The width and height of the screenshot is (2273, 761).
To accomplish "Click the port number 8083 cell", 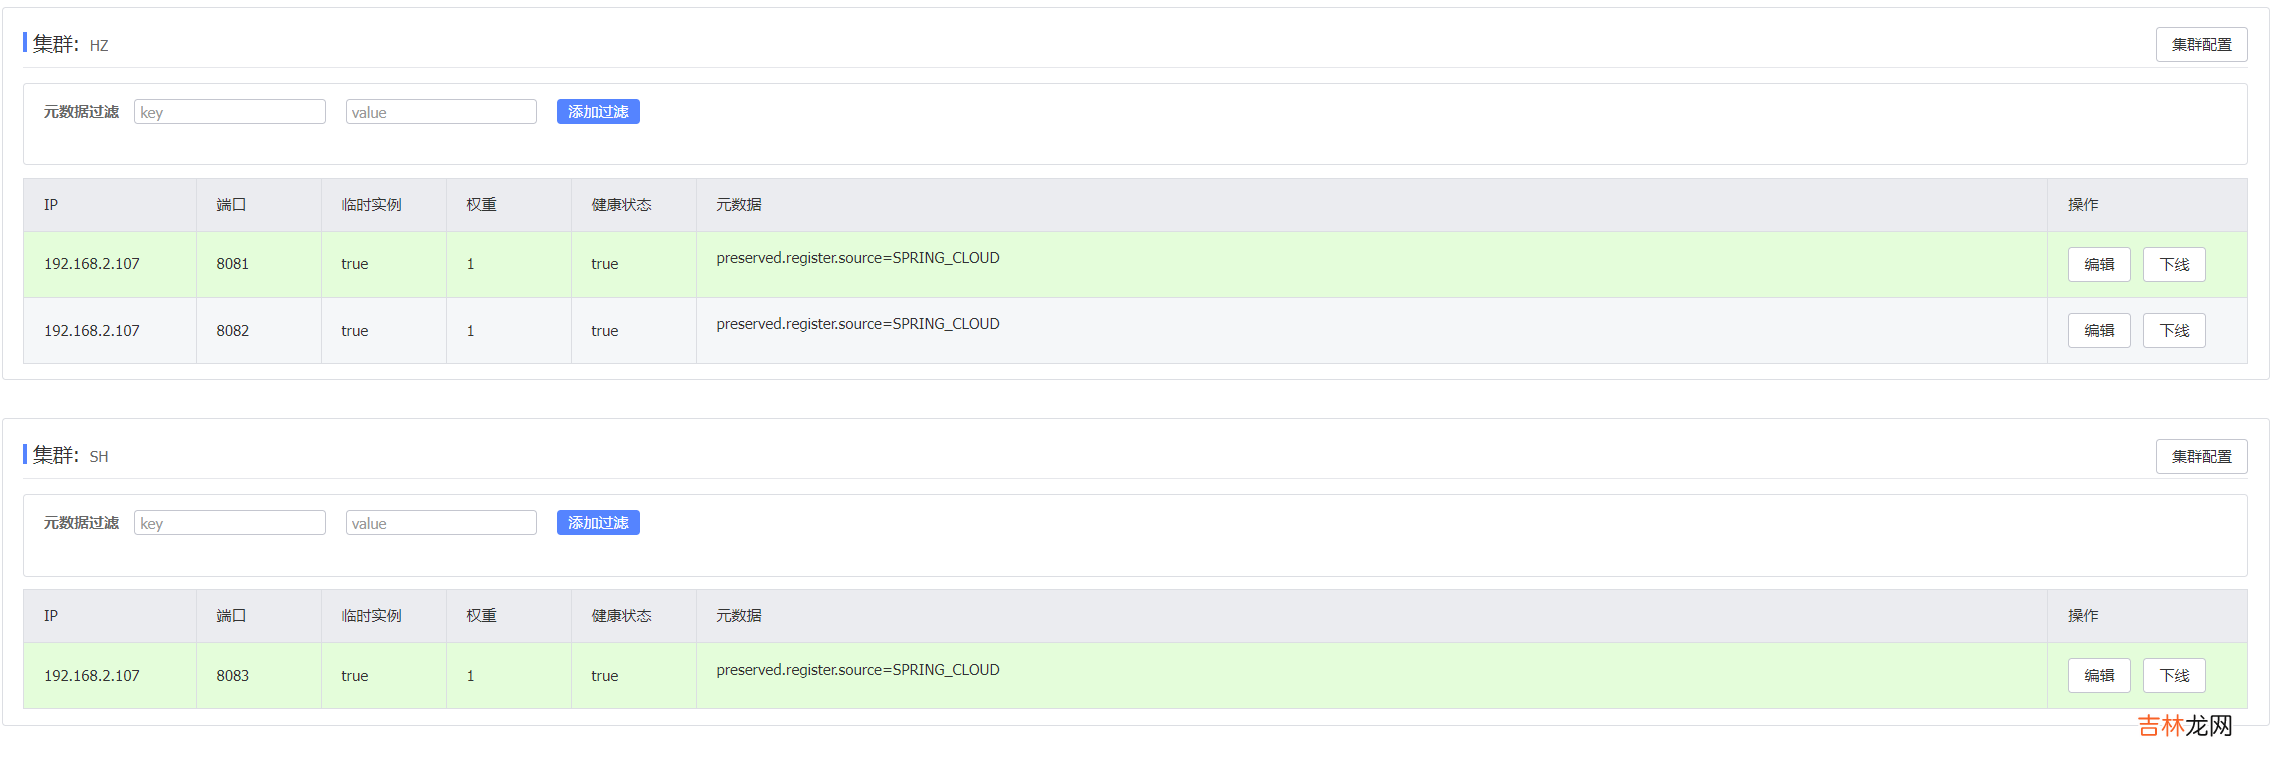I will 233,676.
